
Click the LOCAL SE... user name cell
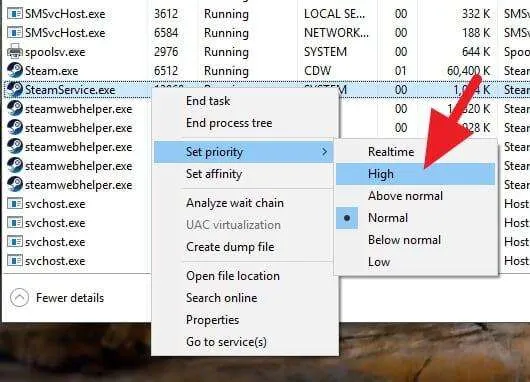tap(334, 14)
